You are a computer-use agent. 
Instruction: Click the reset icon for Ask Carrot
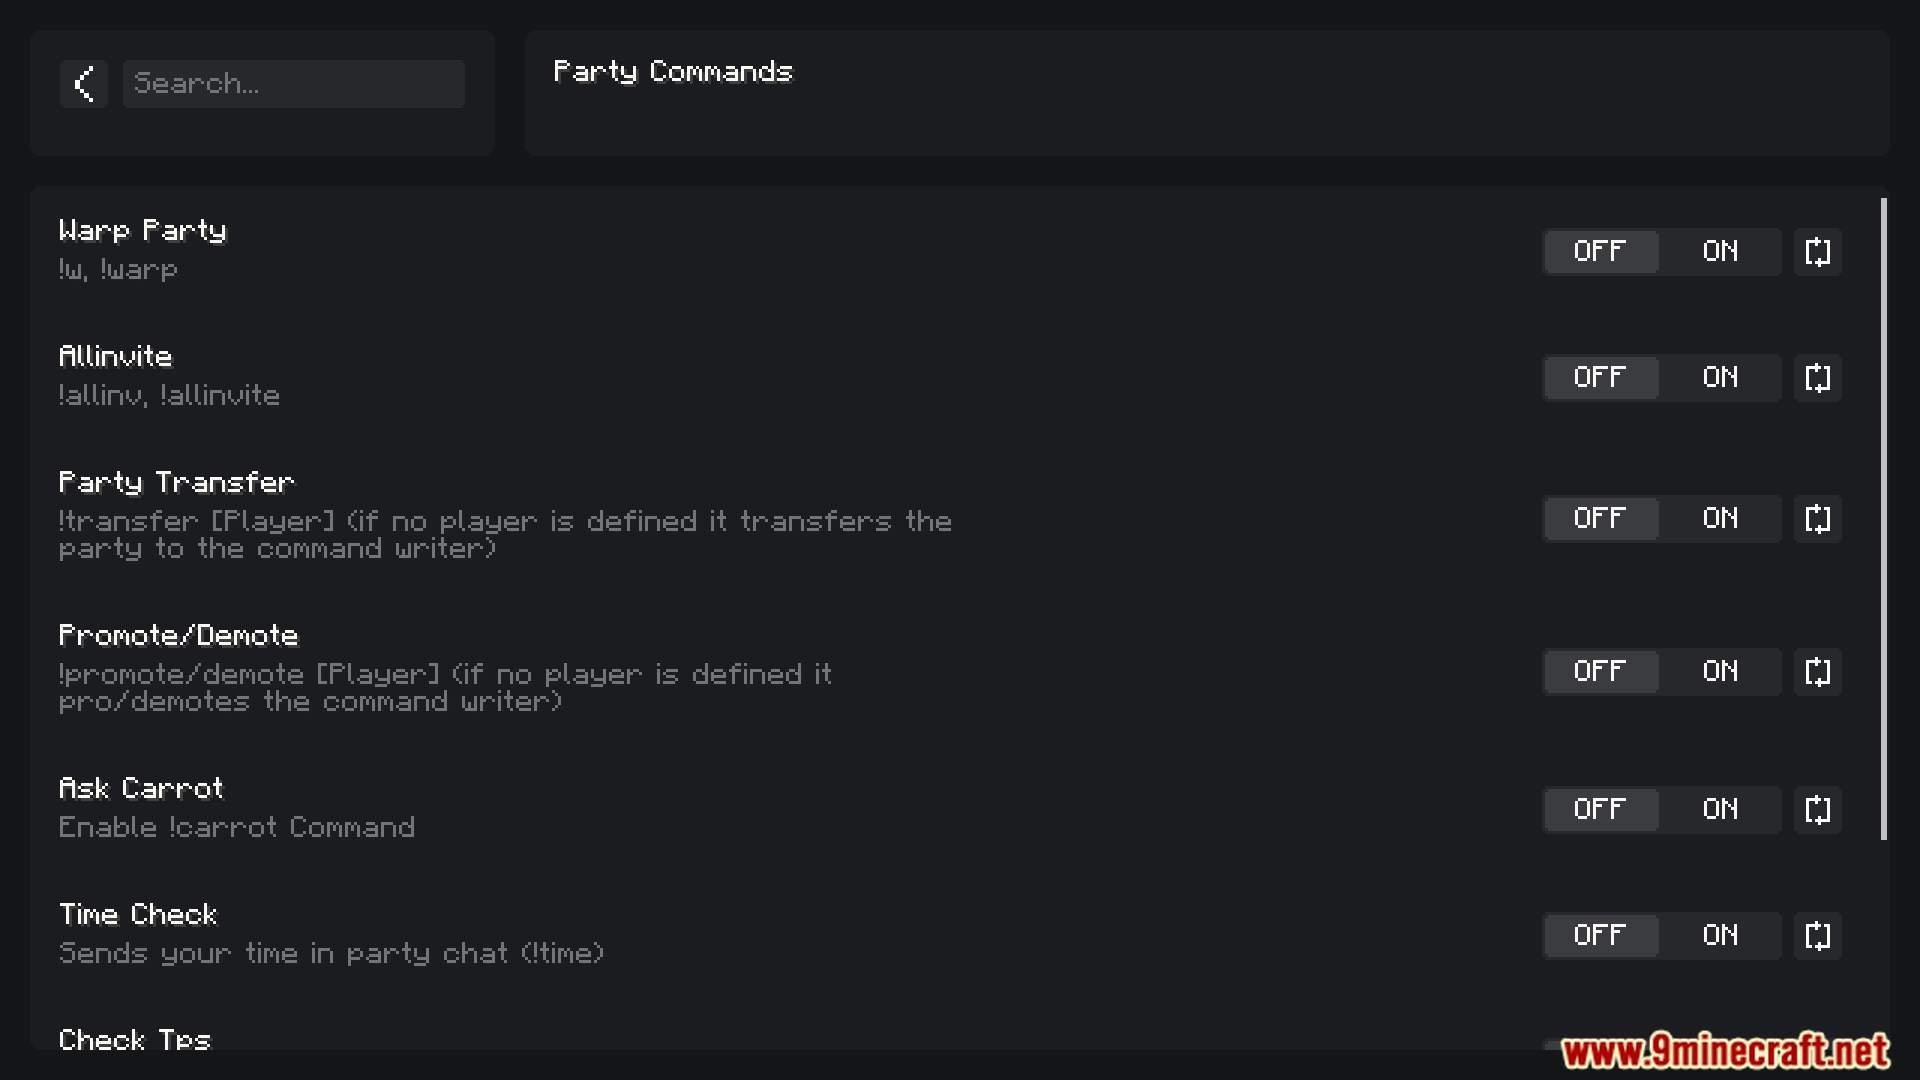pos(1817,809)
